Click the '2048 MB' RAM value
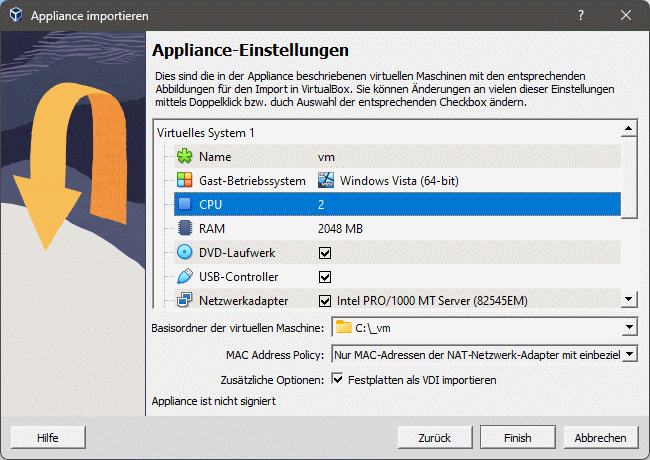 340,229
